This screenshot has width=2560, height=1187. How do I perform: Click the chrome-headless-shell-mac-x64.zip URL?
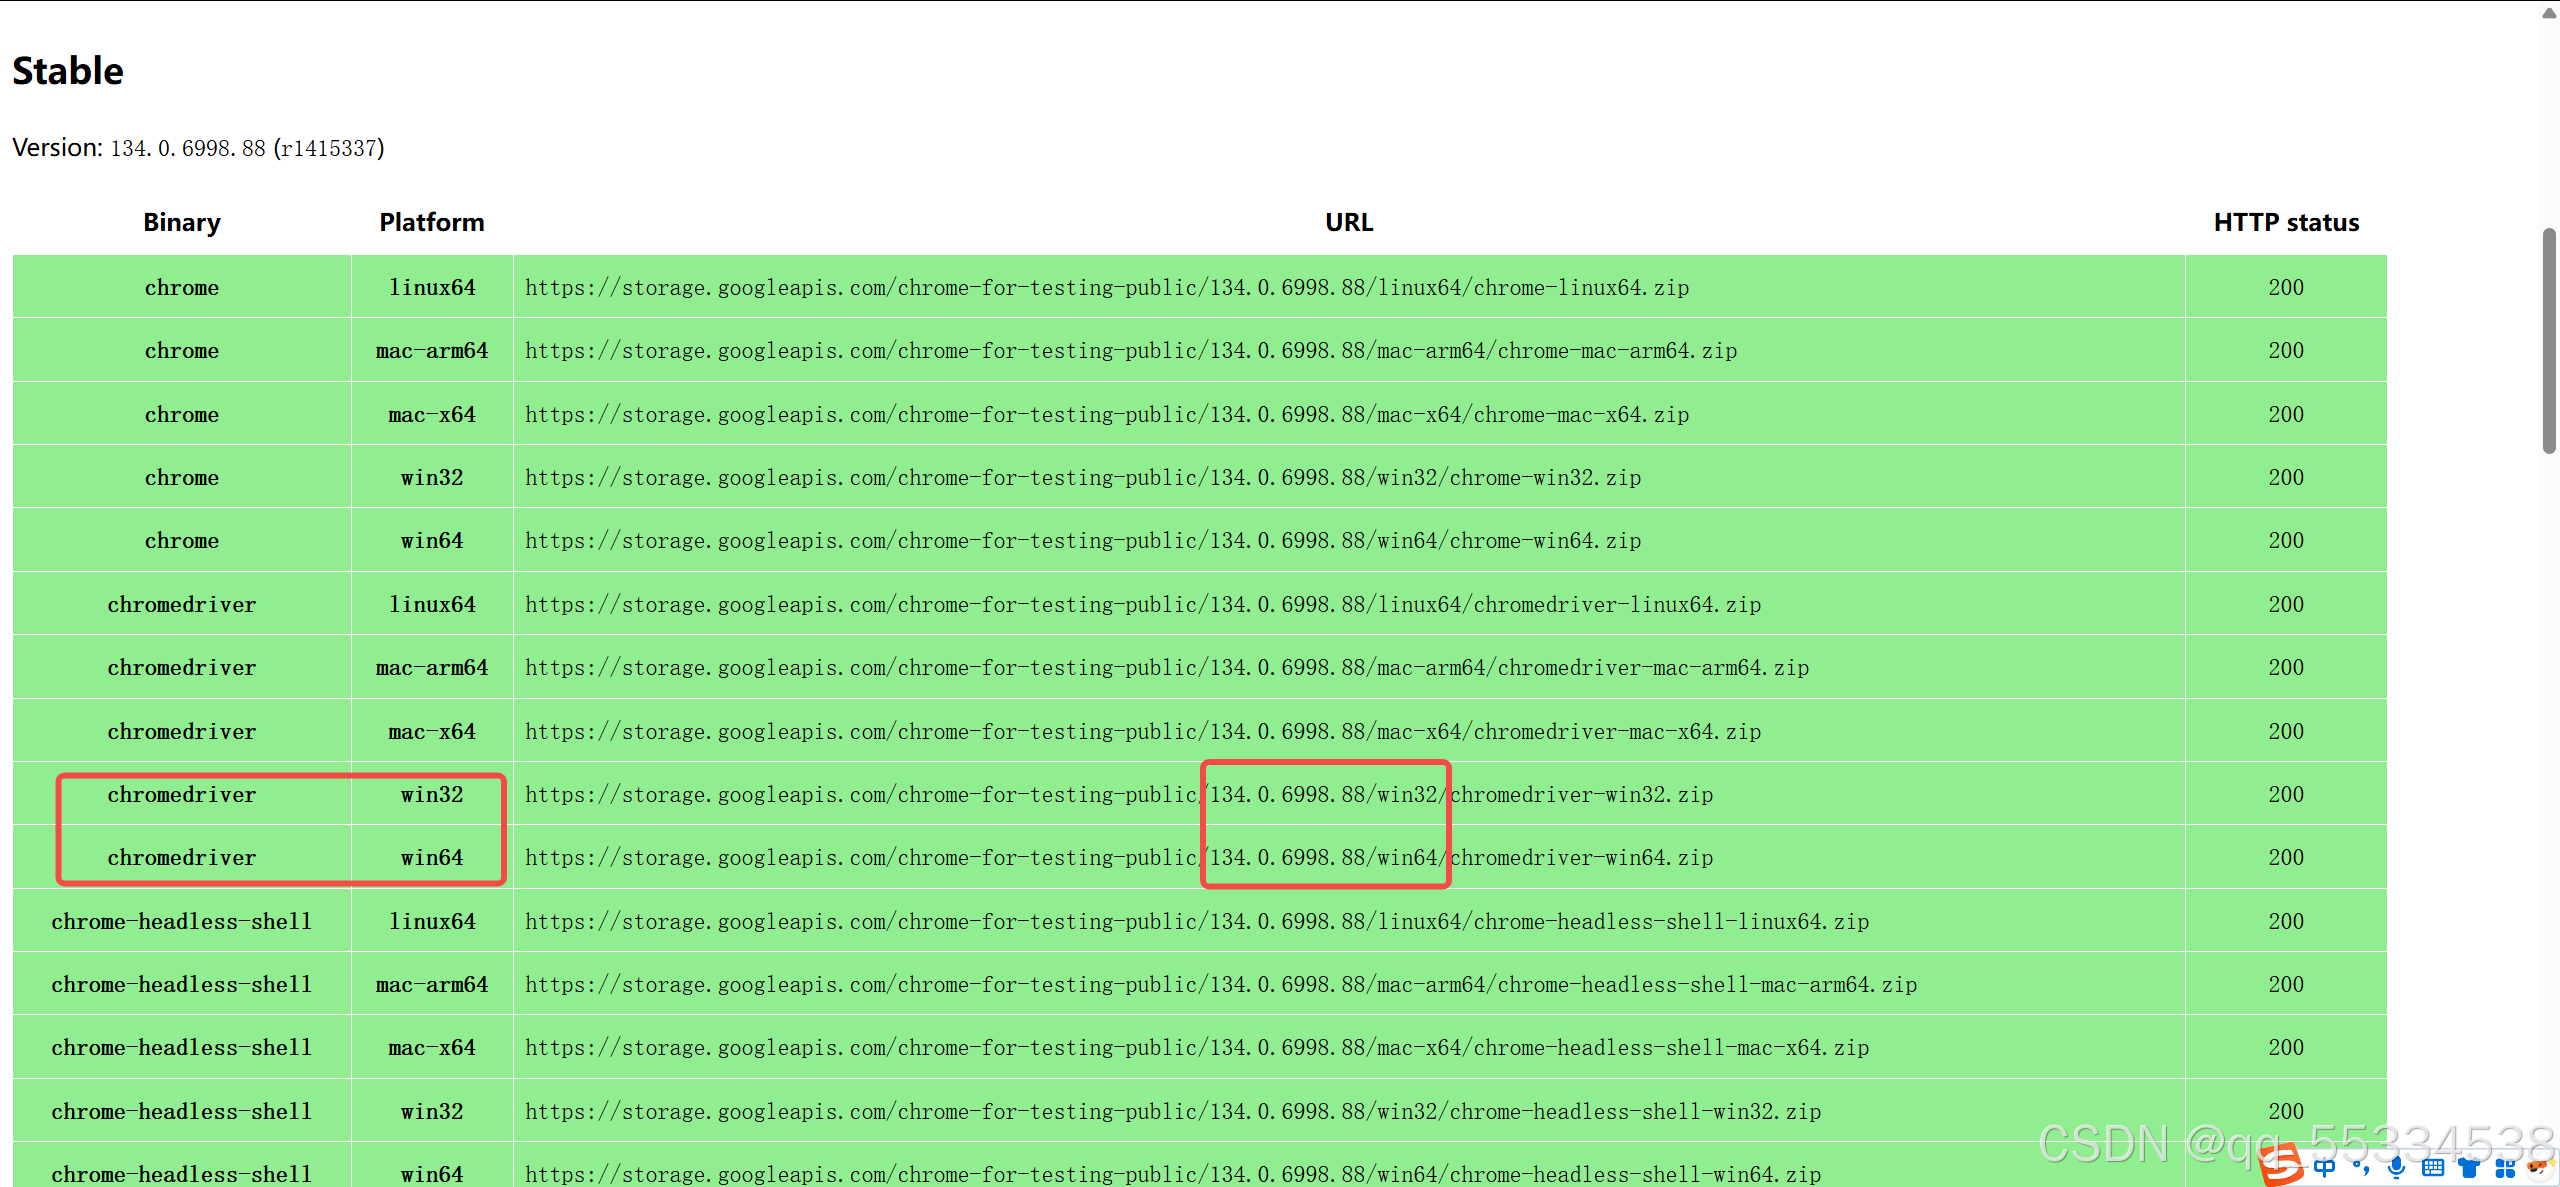1197,1048
